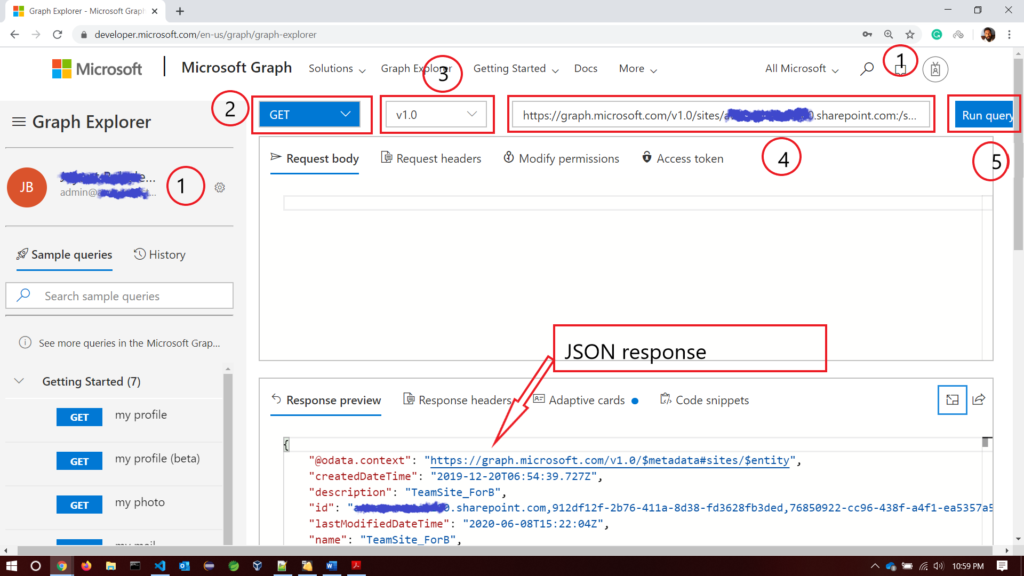The height and width of the screenshot is (576, 1024).
Task: Open the All Microsoft dropdown
Action: click(802, 69)
